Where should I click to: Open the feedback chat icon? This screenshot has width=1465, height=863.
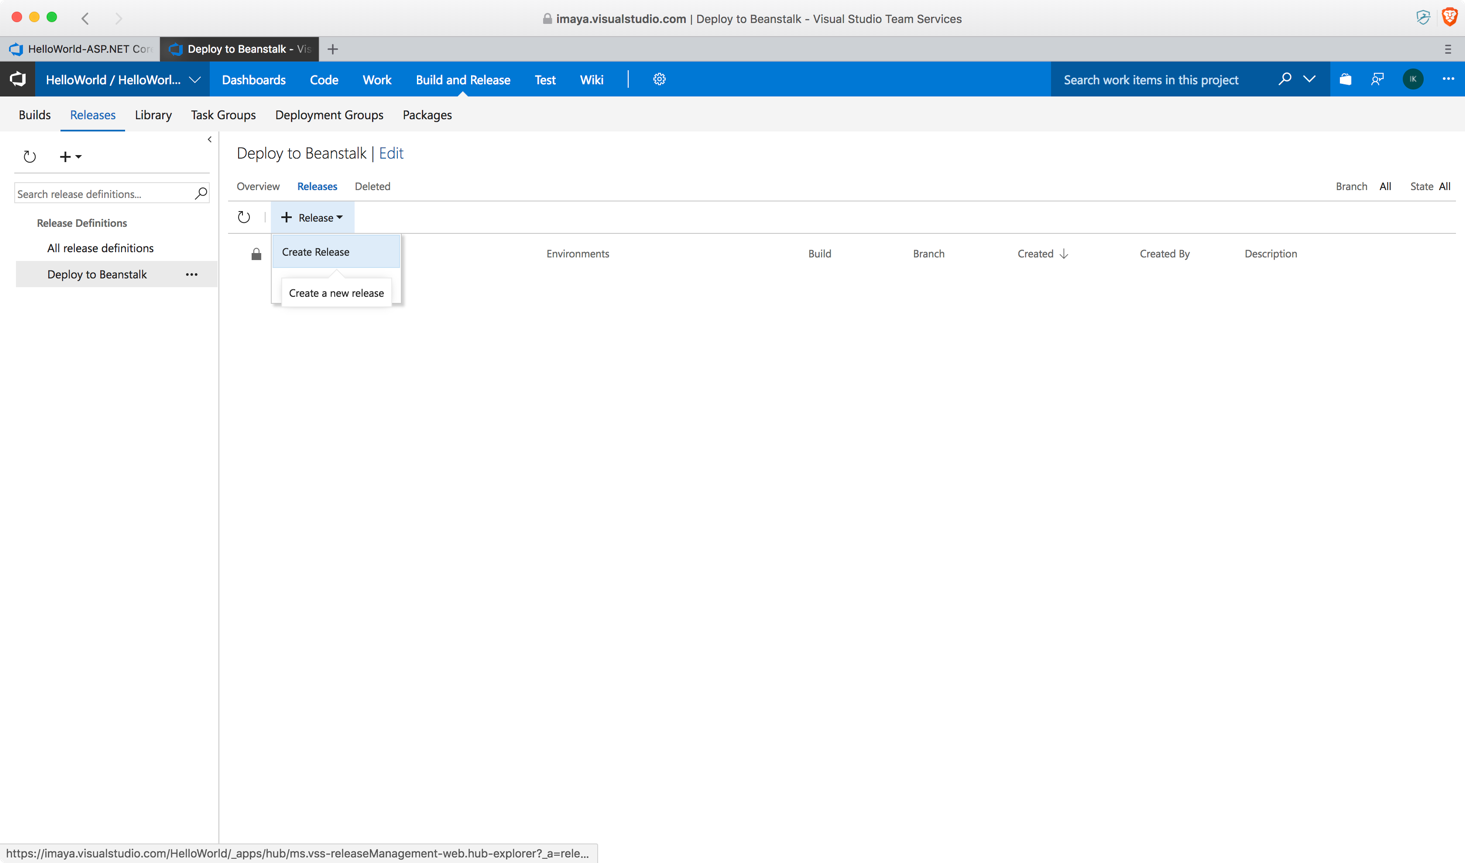[x=1377, y=79]
